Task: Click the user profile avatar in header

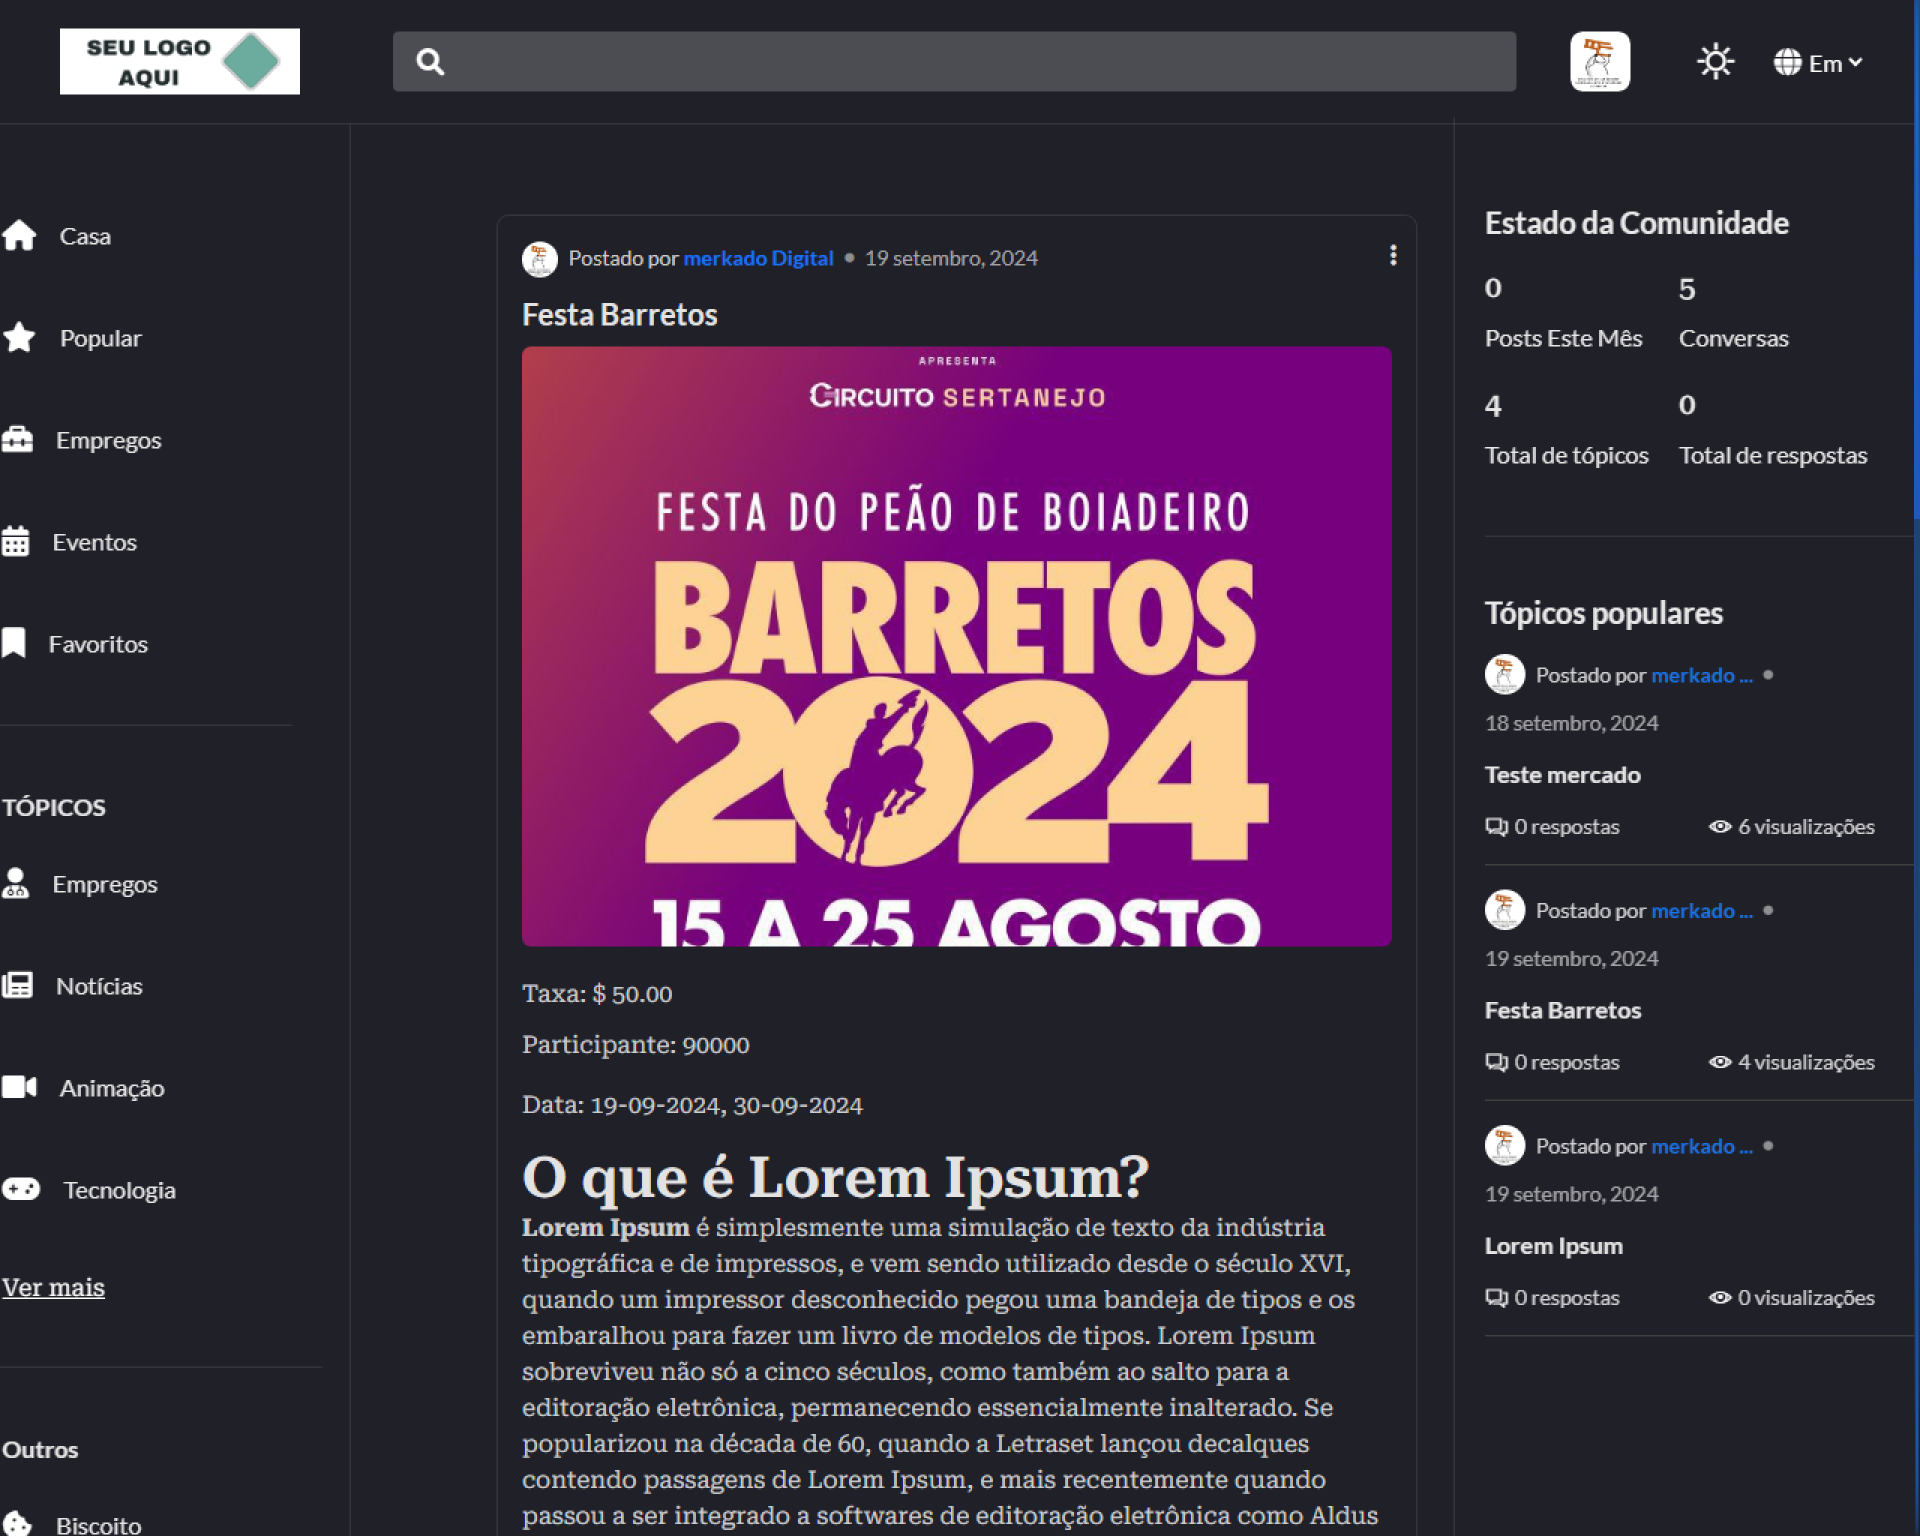Action: [x=1599, y=62]
